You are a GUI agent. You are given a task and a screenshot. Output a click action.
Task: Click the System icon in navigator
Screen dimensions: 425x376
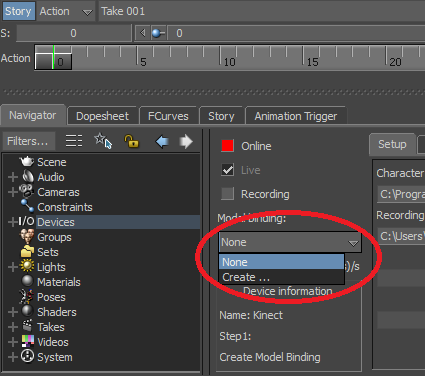pyautogui.click(x=27, y=356)
